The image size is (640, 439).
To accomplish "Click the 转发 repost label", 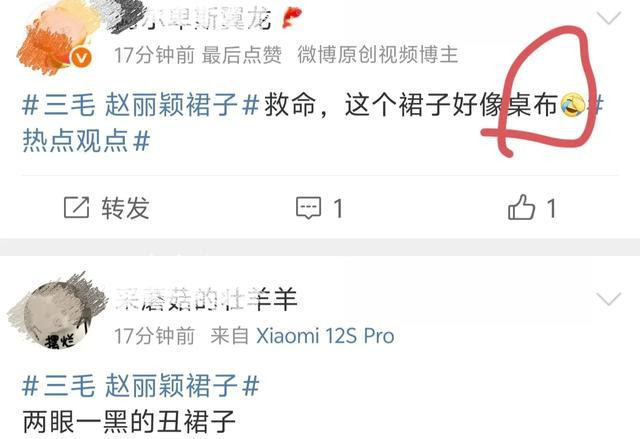I will coord(125,208).
